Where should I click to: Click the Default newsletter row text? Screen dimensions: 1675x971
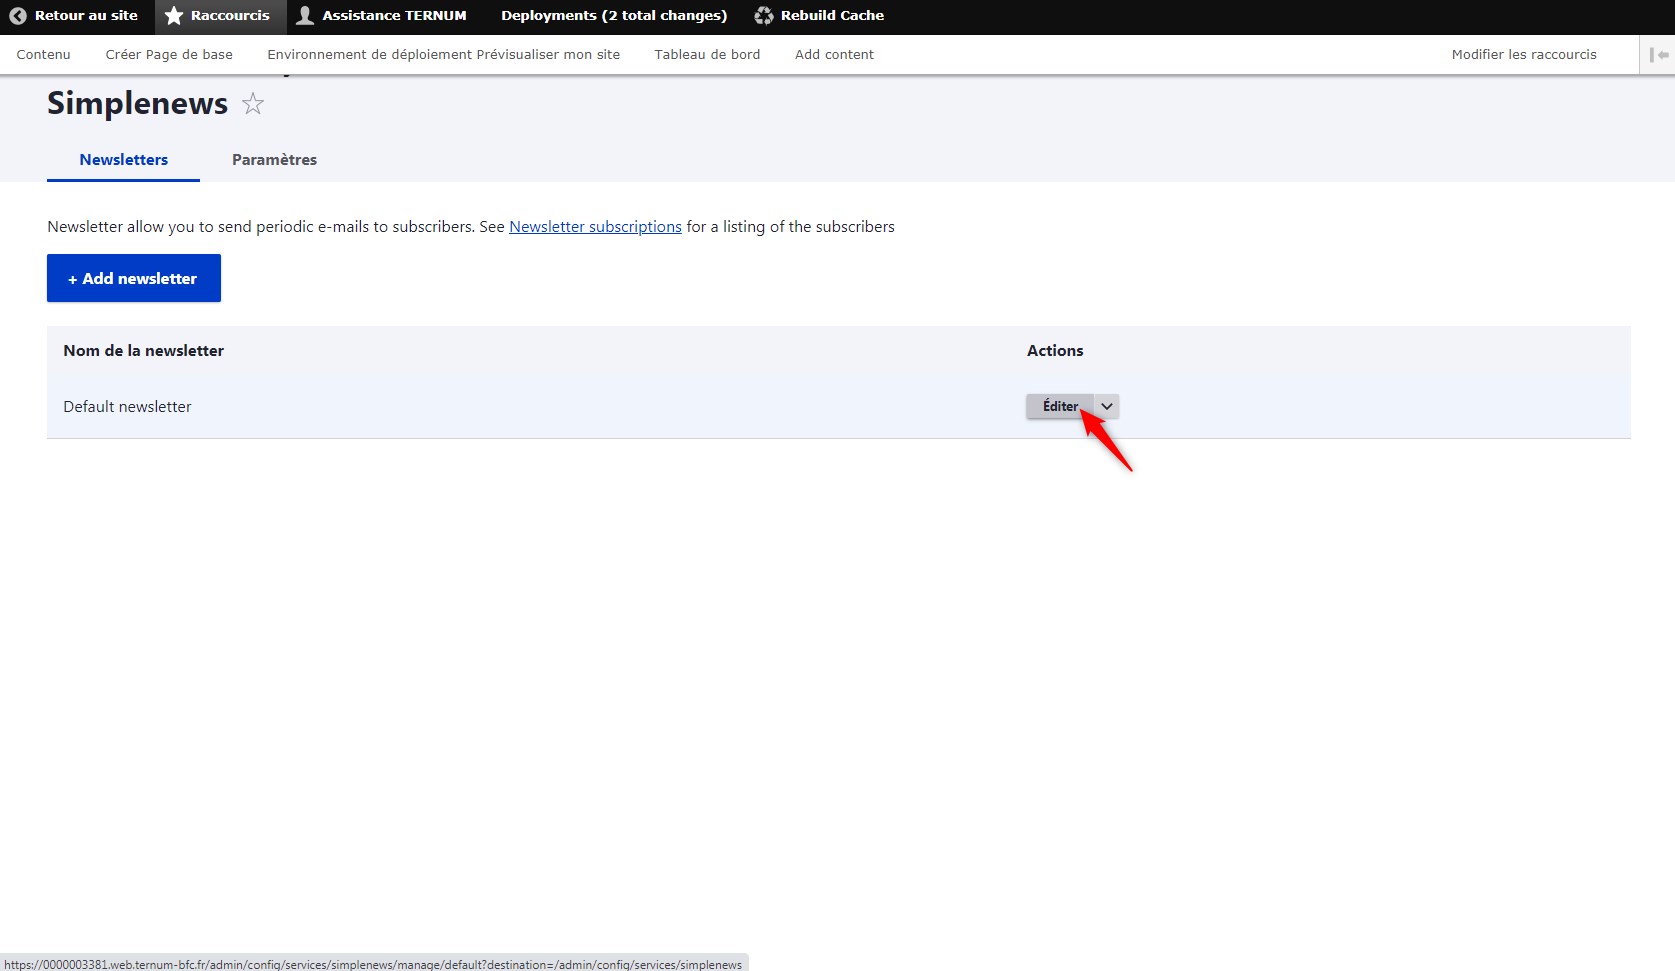coord(127,407)
